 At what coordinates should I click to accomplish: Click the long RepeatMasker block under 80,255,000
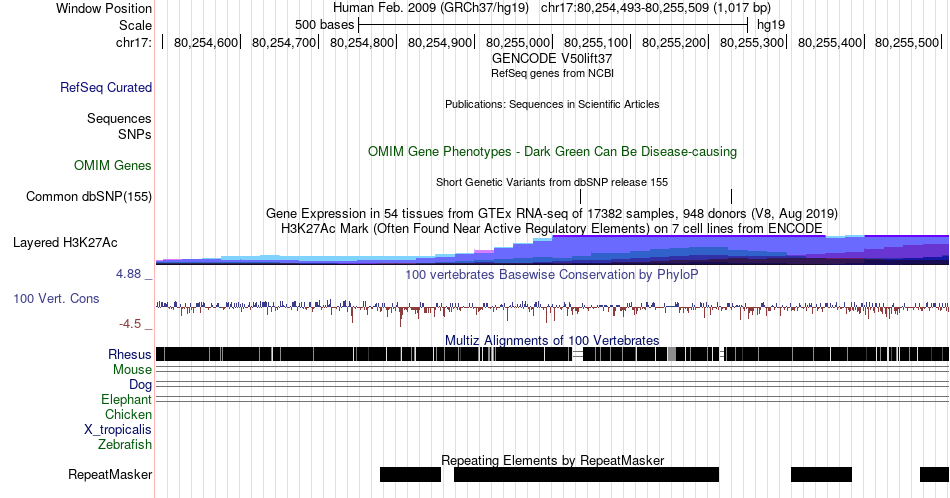[x=586, y=474]
